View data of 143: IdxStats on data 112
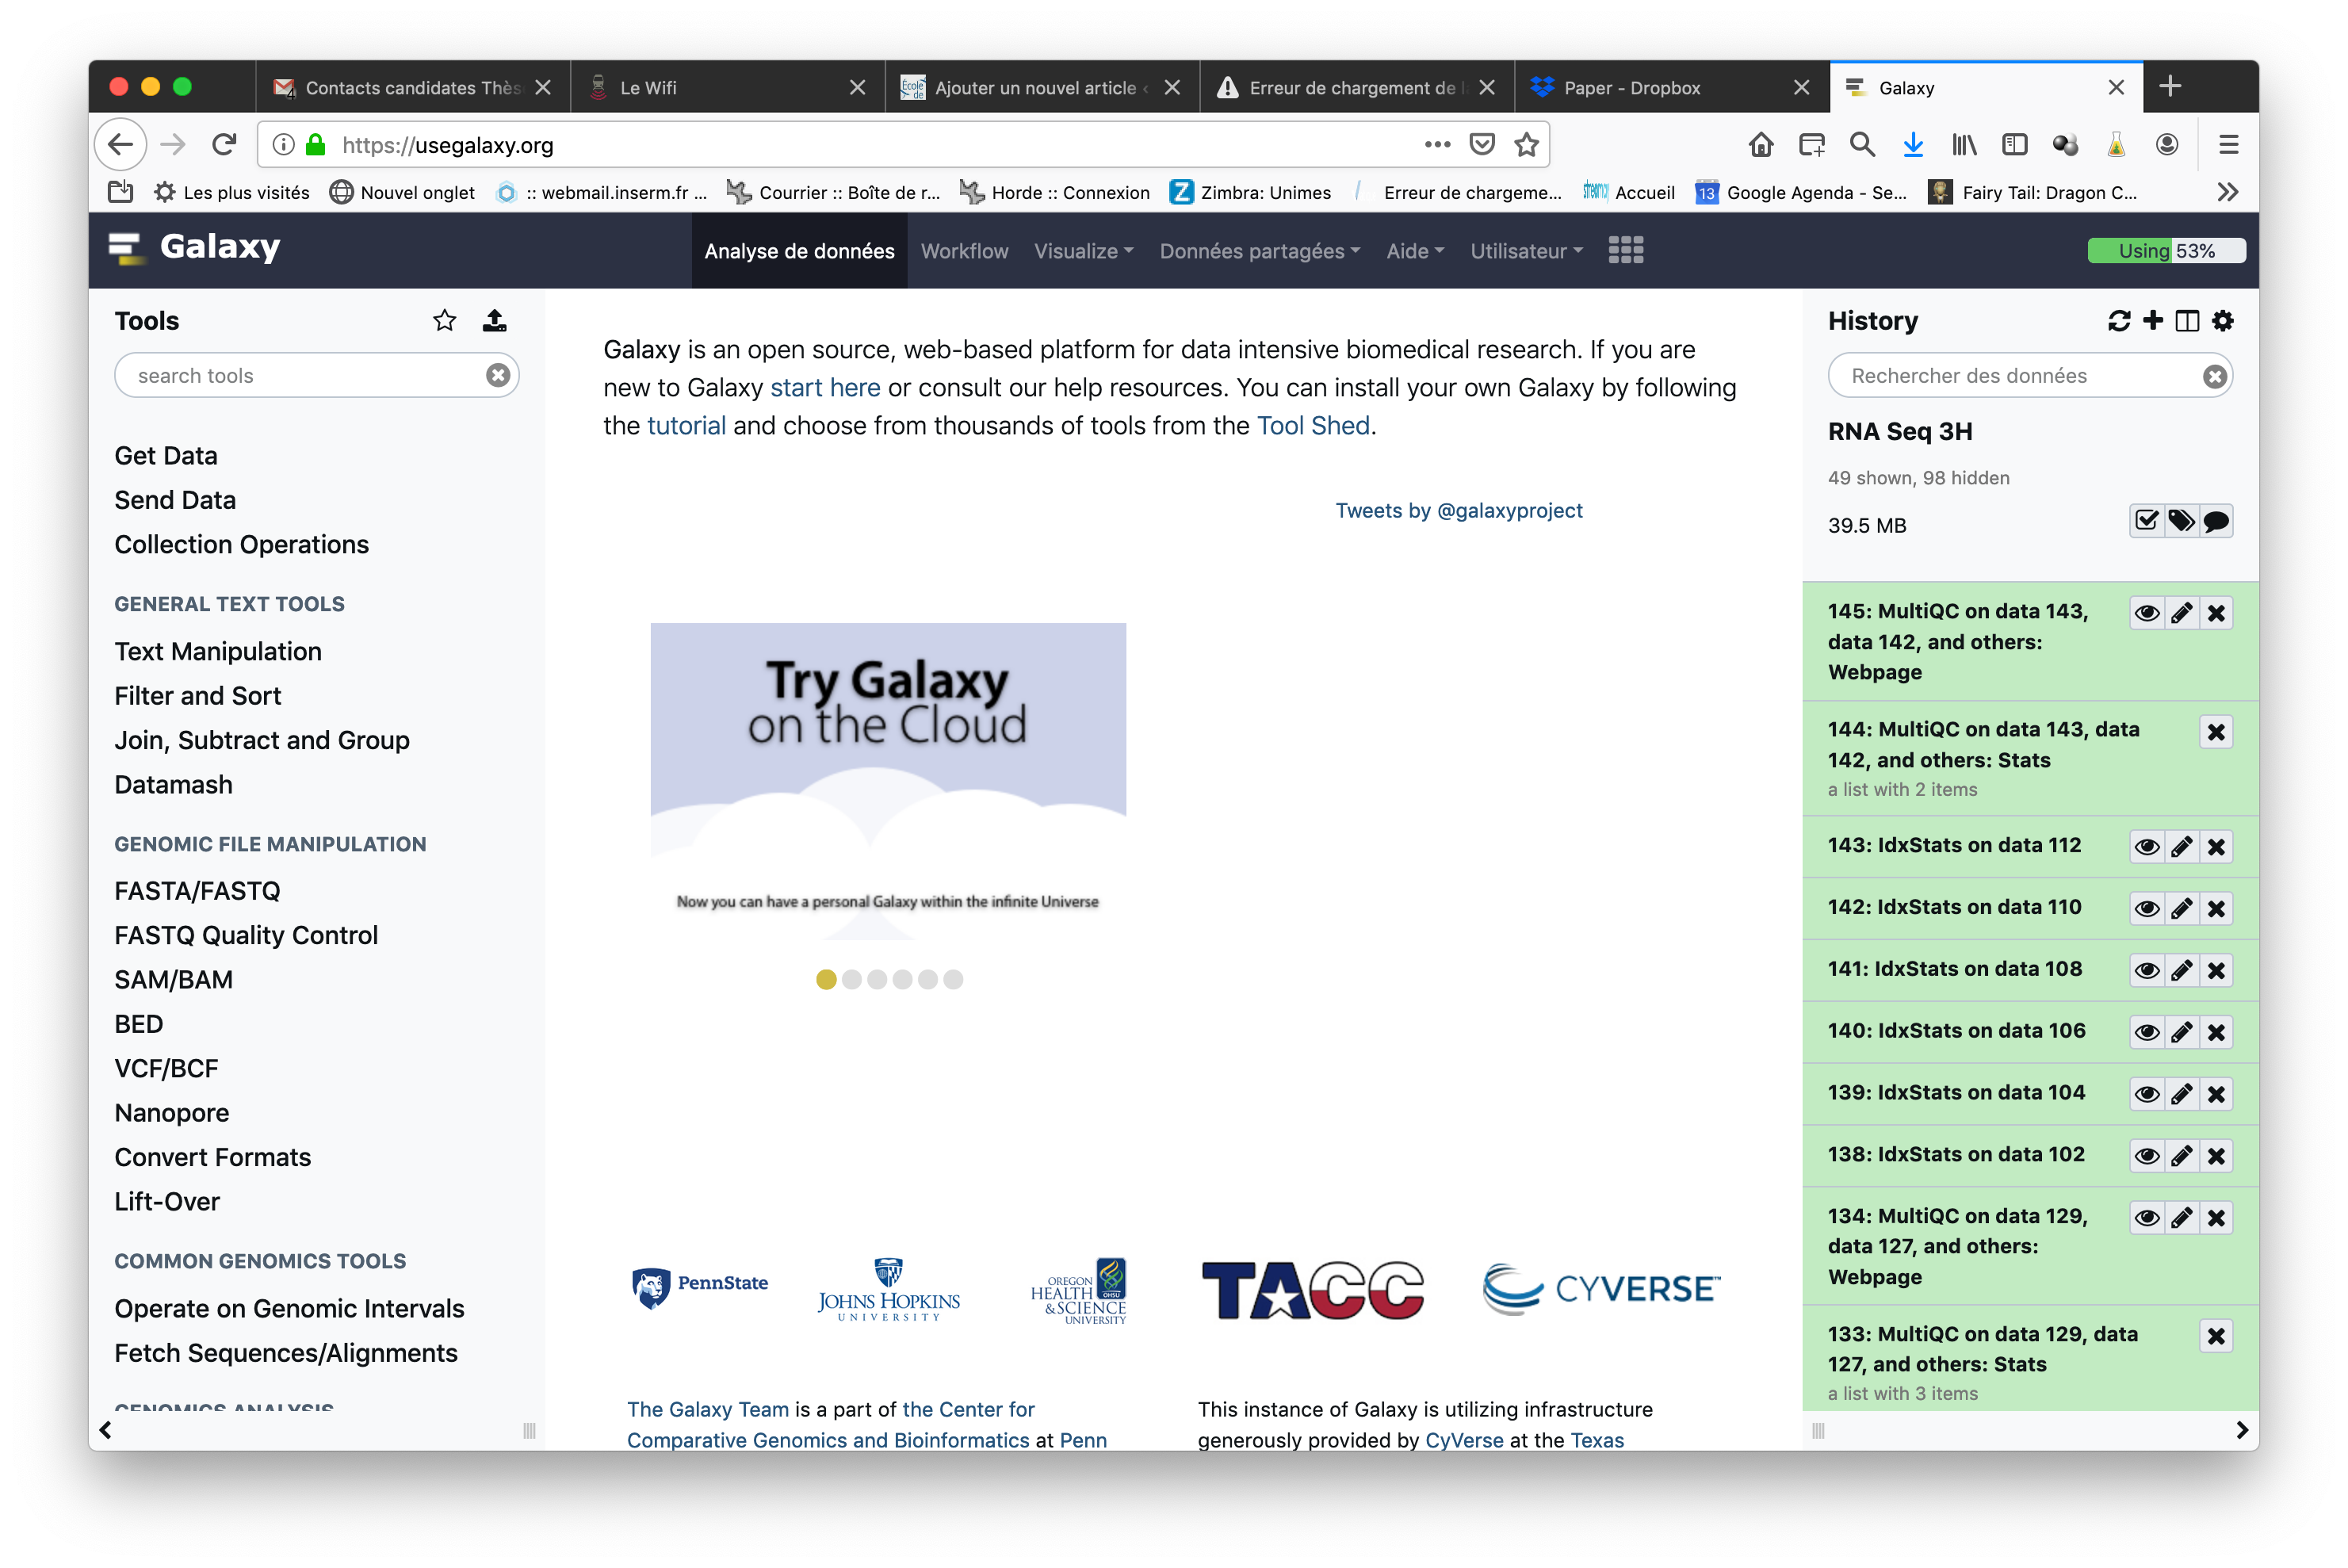Viewport: 2348px width, 1568px height. coord(2146,847)
